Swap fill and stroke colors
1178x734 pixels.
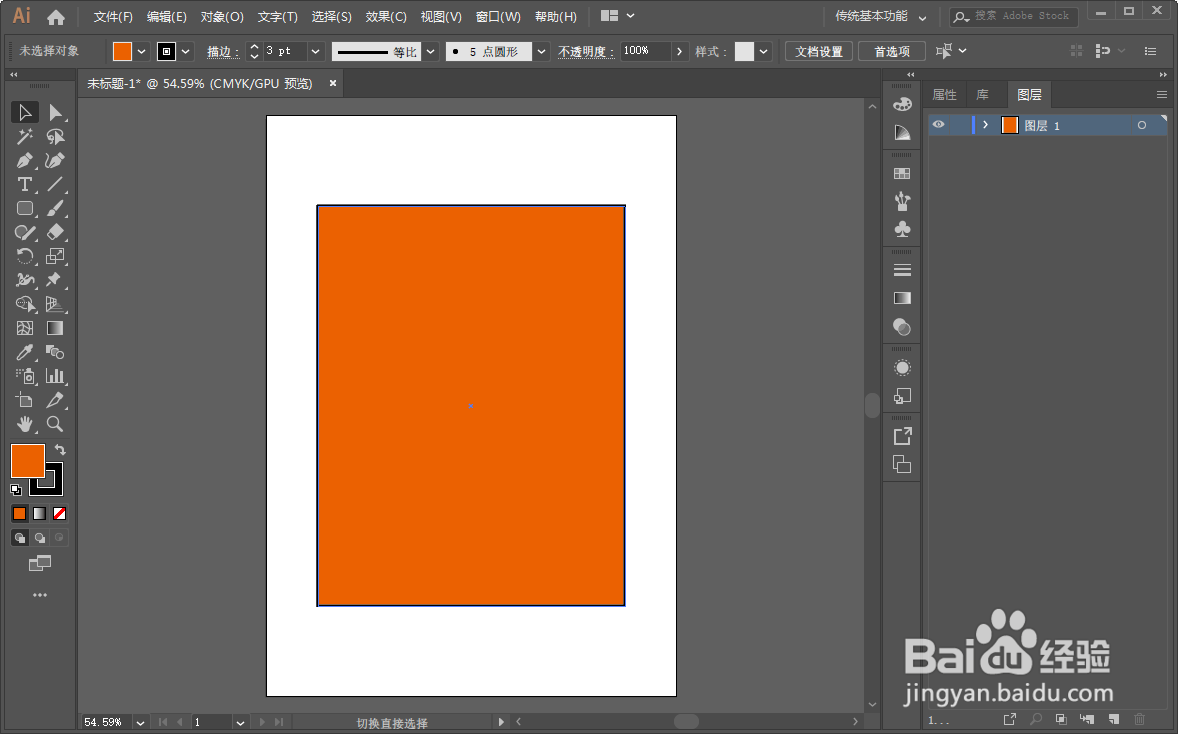click(60, 449)
